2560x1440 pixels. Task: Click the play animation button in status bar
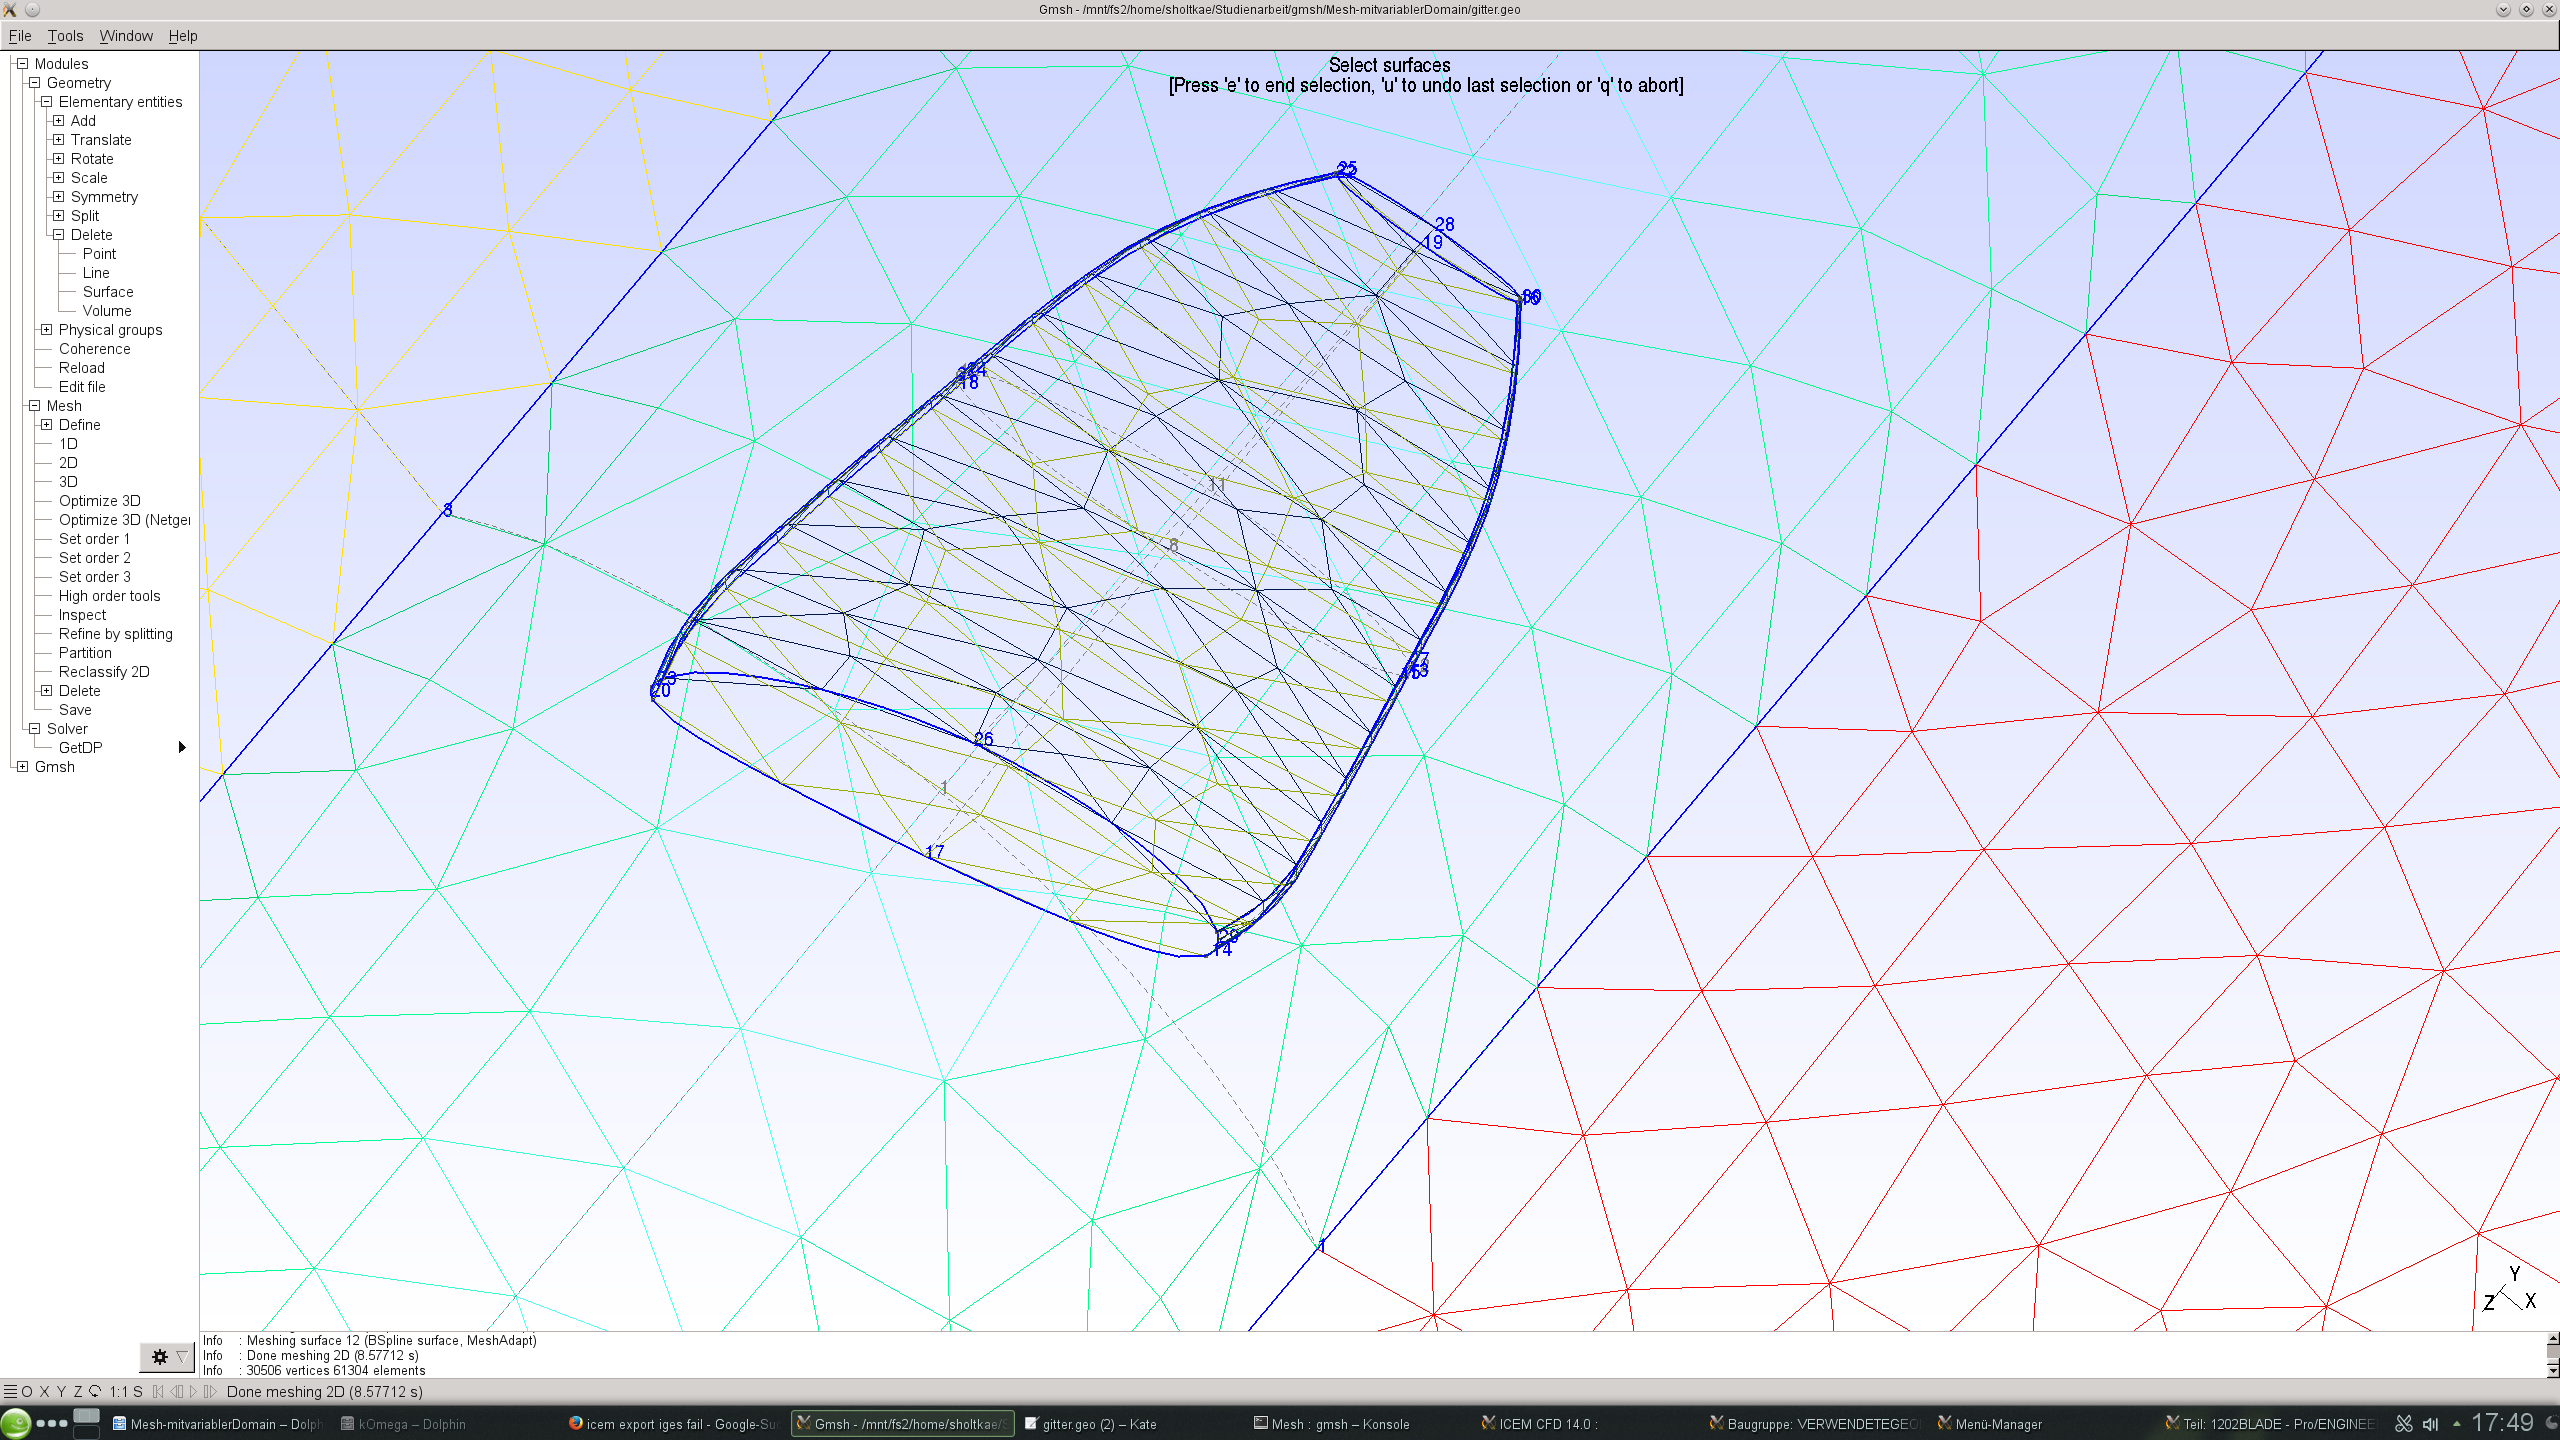193,1391
